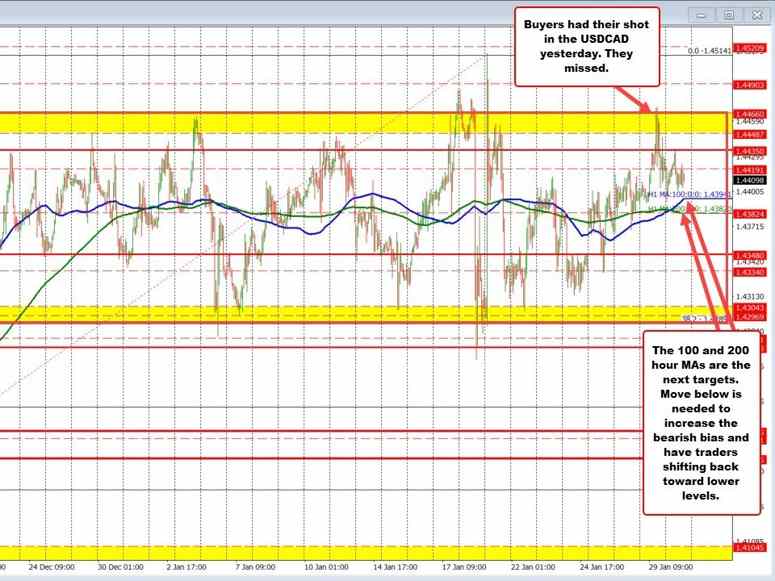Click the 7 Jan 09:00 time axis label
The image size is (775, 581).
coord(255,567)
